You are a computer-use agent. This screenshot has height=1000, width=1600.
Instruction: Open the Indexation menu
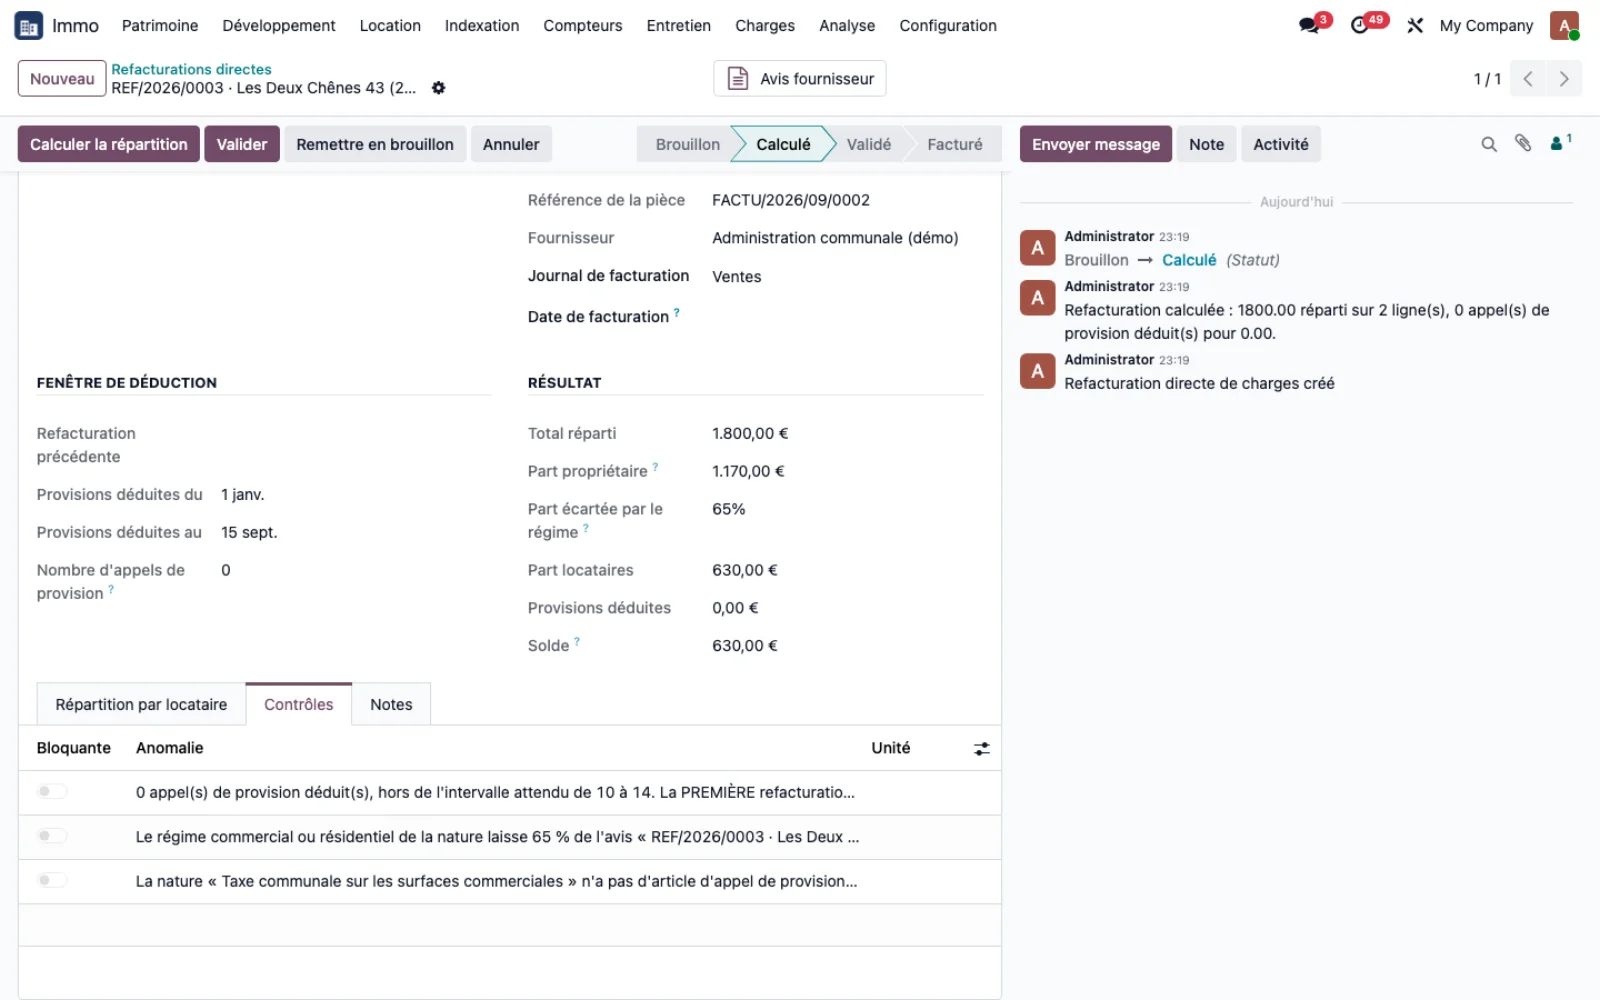point(482,26)
